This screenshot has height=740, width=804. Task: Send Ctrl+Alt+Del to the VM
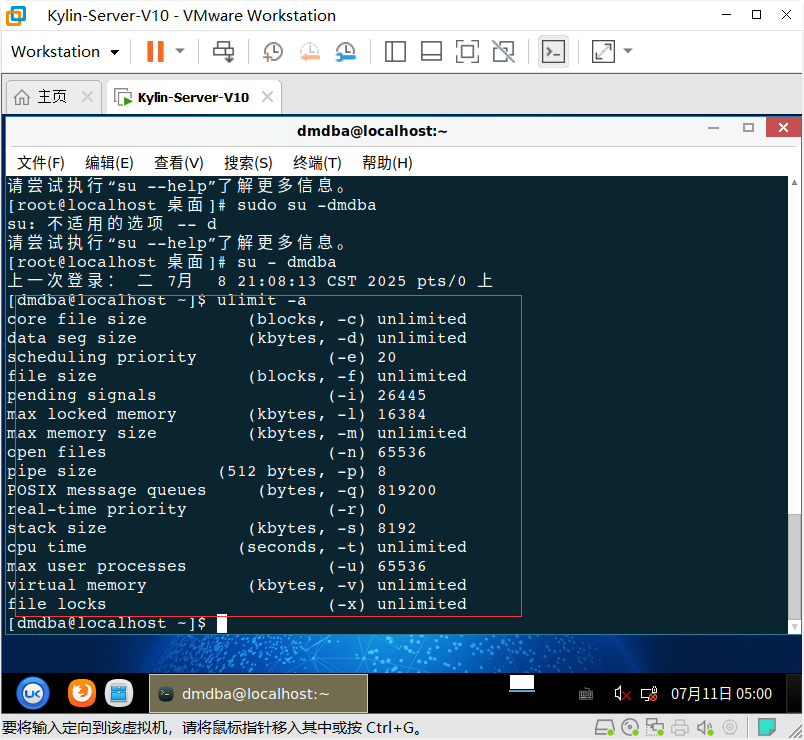pos(224,52)
